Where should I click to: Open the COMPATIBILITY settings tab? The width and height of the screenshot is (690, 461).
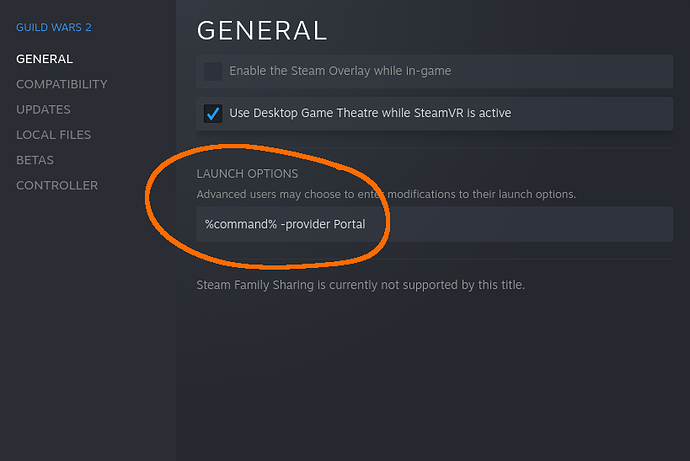pos(62,84)
